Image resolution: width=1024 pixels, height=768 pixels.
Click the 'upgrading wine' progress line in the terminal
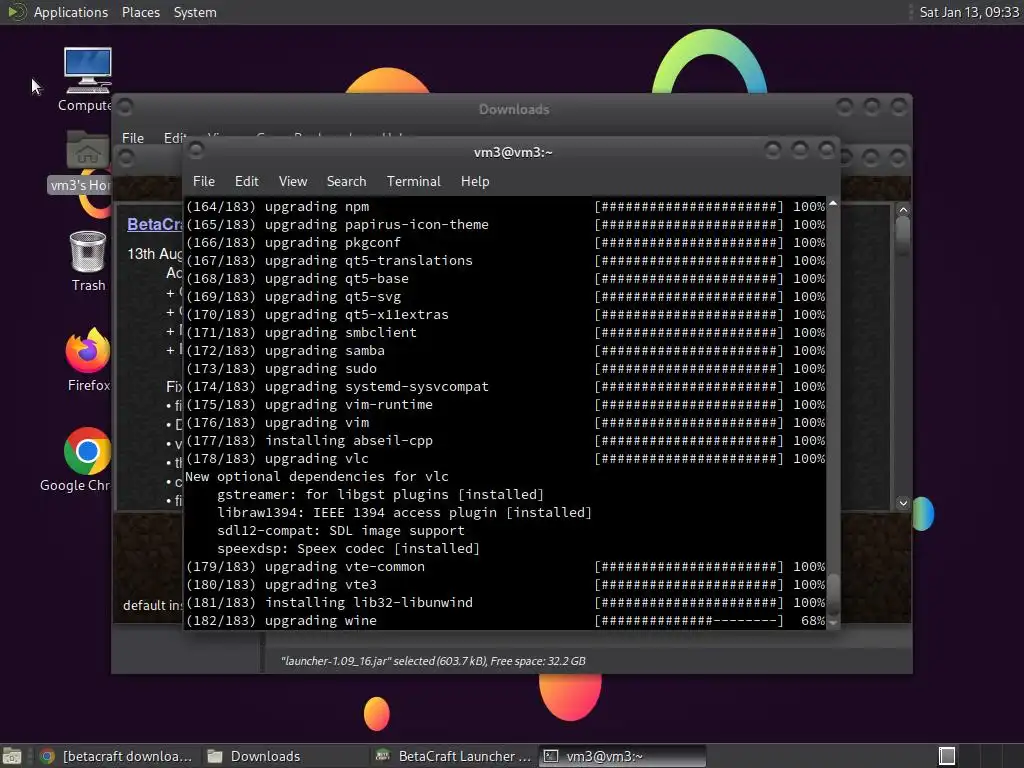pyautogui.click(x=505, y=620)
